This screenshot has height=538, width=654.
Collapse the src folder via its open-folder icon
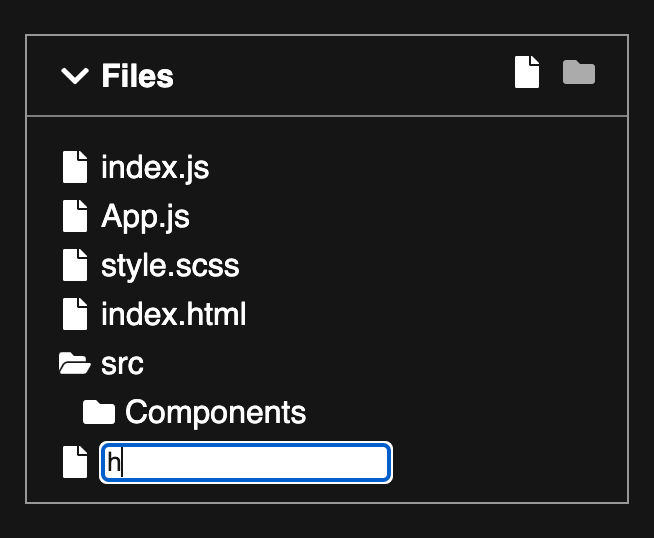[x=75, y=363]
